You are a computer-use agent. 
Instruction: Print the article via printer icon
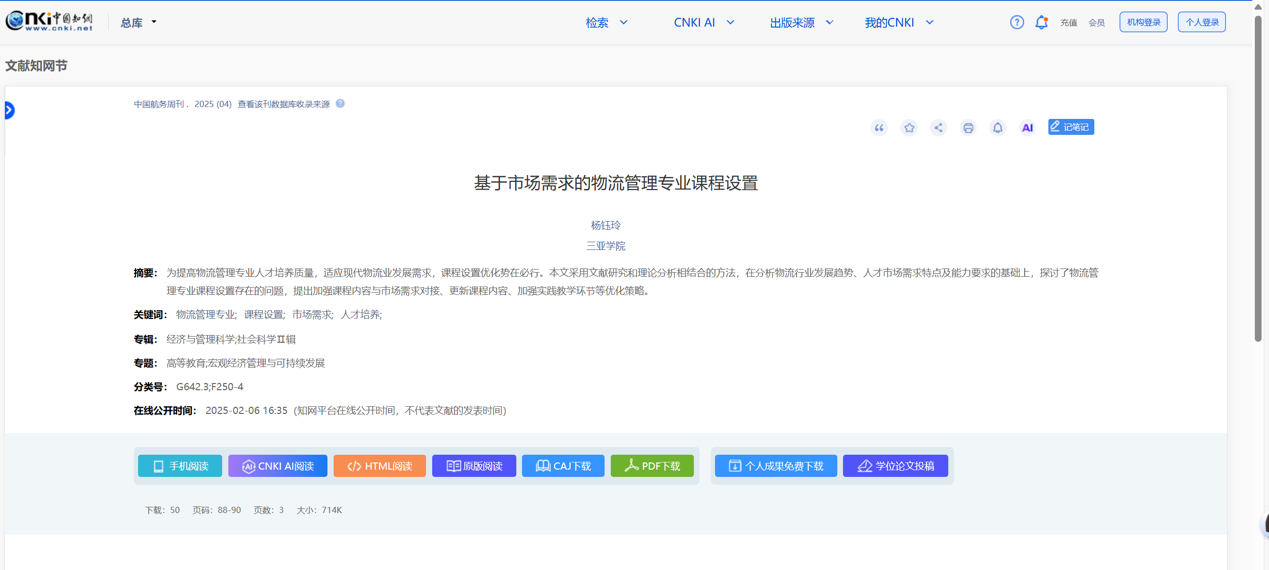tap(968, 128)
